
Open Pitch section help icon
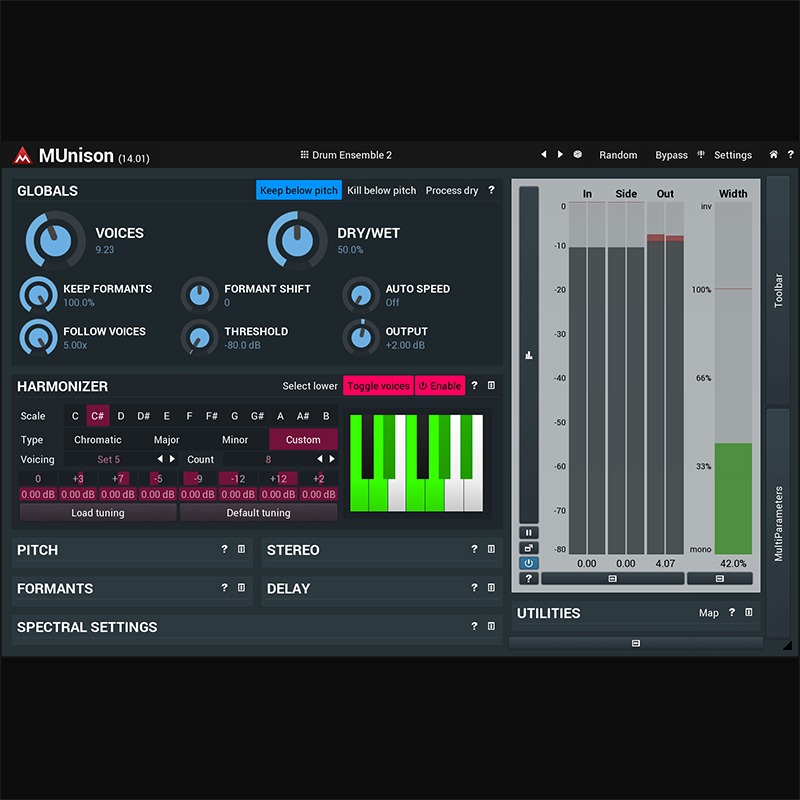224,549
